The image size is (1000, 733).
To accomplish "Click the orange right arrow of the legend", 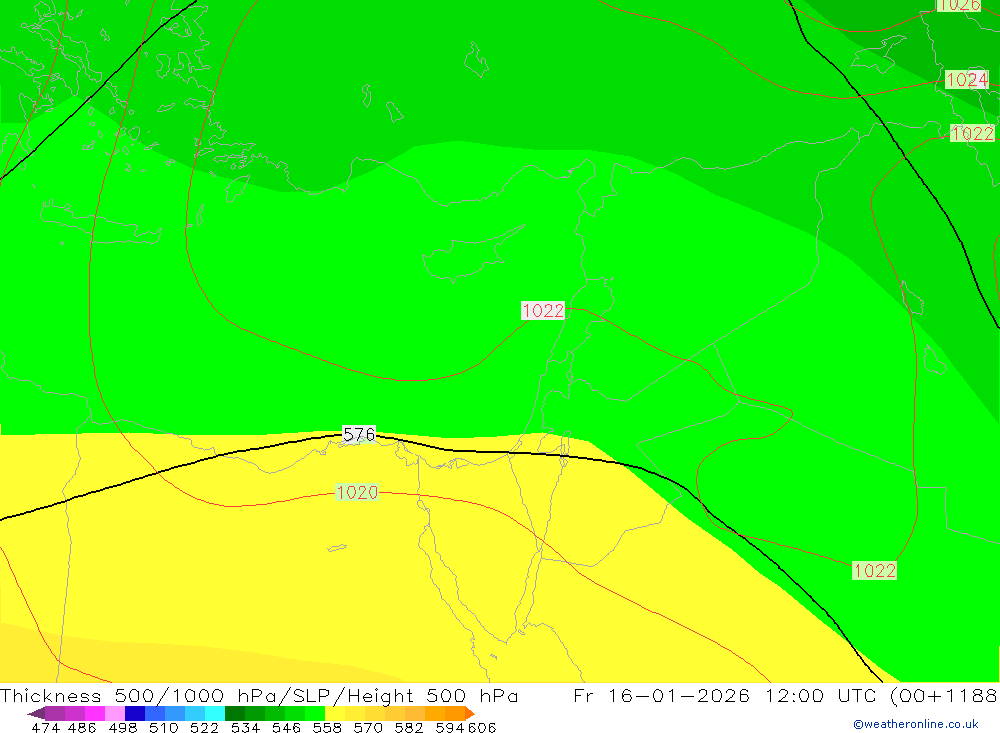I will click(468, 713).
